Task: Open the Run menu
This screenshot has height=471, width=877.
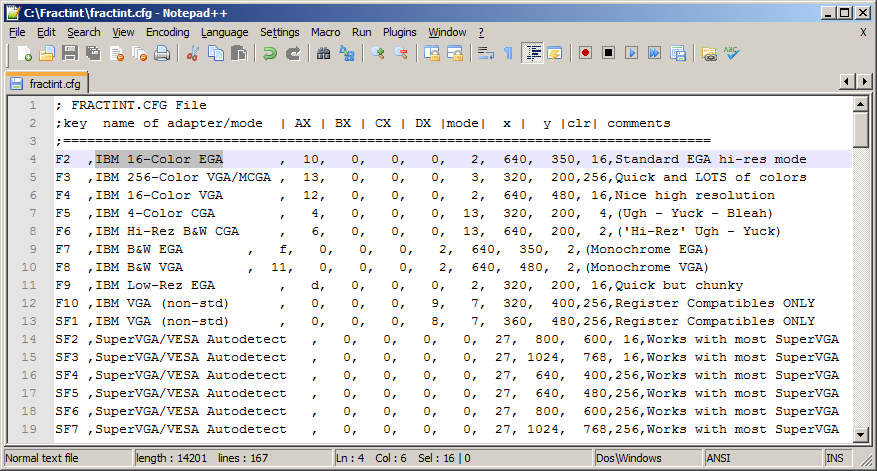Action: (x=361, y=32)
